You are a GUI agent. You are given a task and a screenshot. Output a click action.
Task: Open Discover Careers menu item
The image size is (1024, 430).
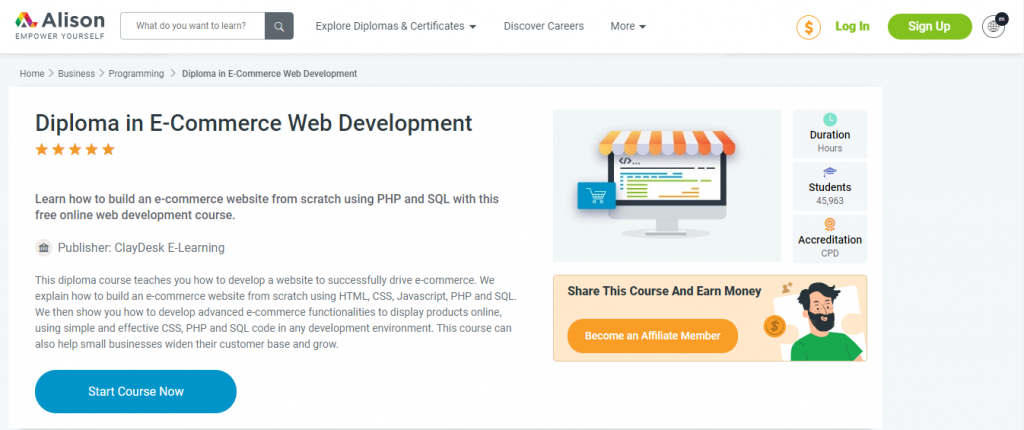pyautogui.click(x=544, y=26)
